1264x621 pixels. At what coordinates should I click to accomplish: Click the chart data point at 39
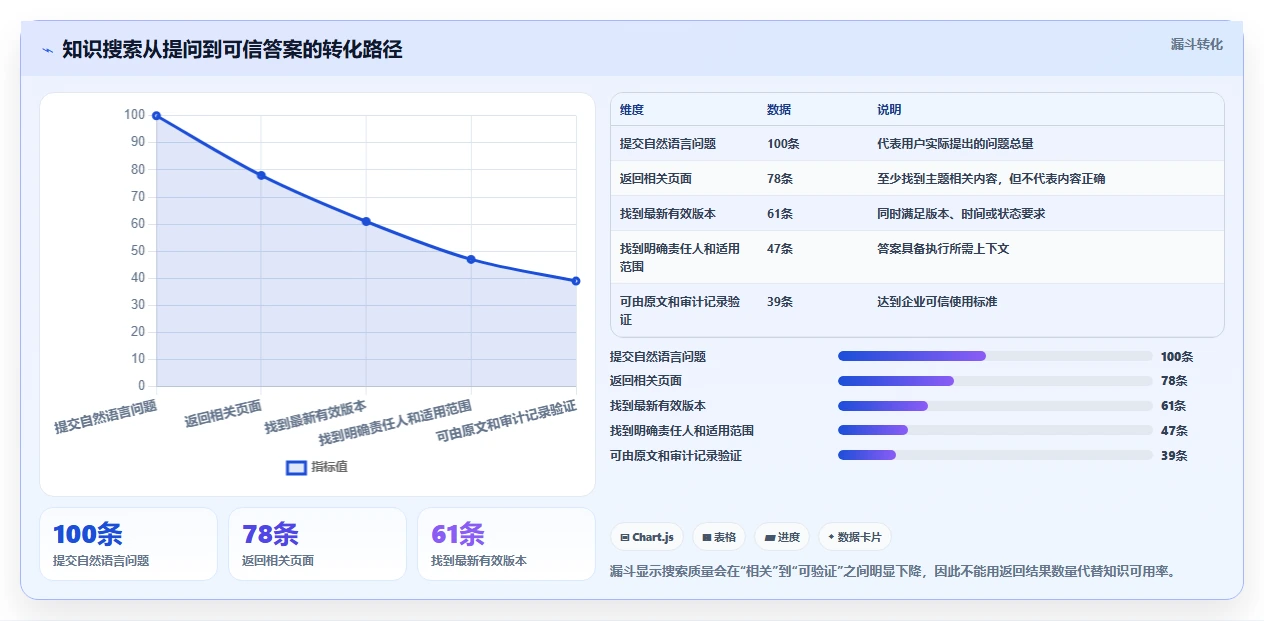[x=576, y=281]
